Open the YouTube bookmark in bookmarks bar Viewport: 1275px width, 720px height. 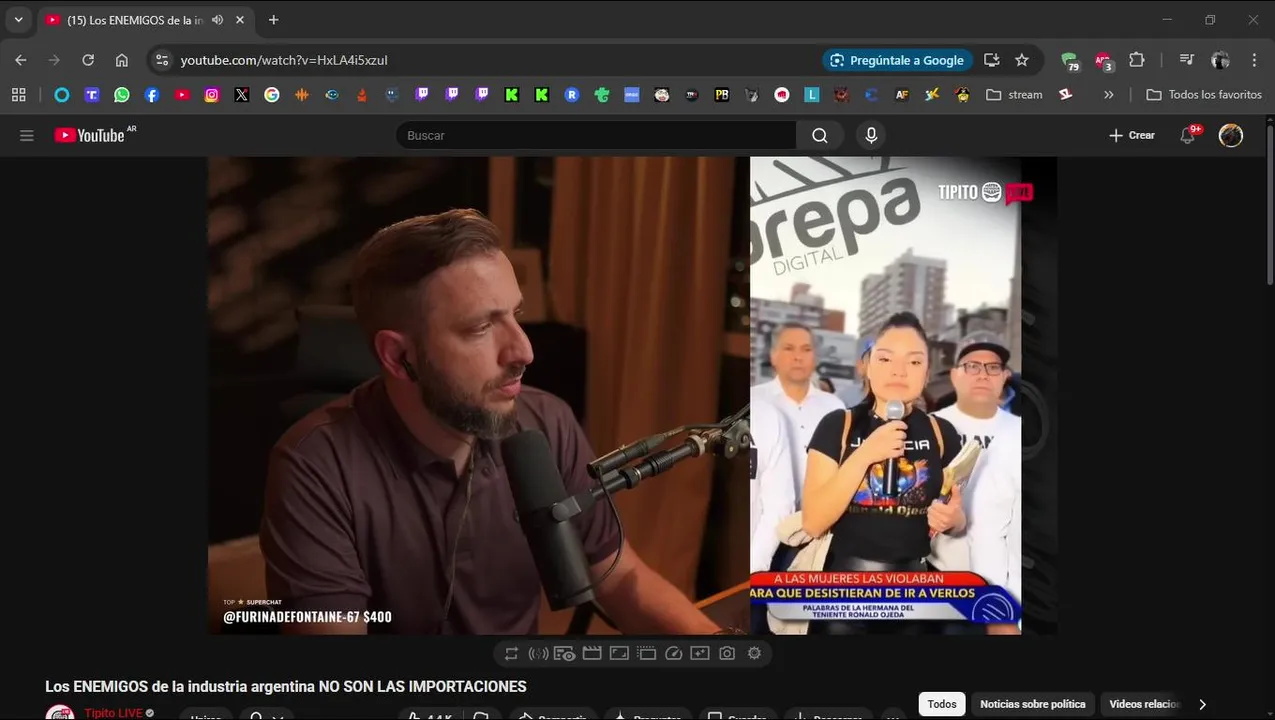182,95
